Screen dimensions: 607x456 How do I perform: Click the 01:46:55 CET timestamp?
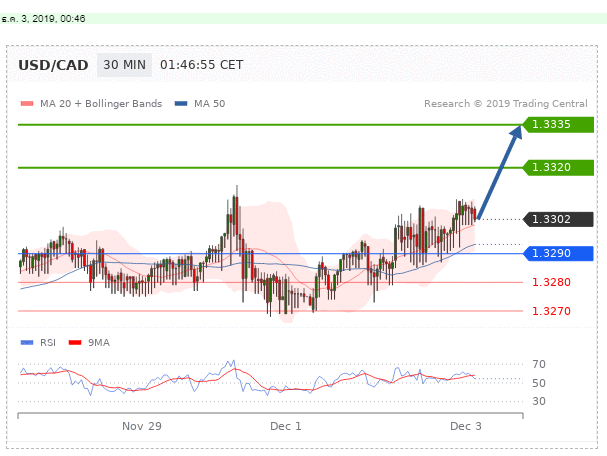coord(202,65)
